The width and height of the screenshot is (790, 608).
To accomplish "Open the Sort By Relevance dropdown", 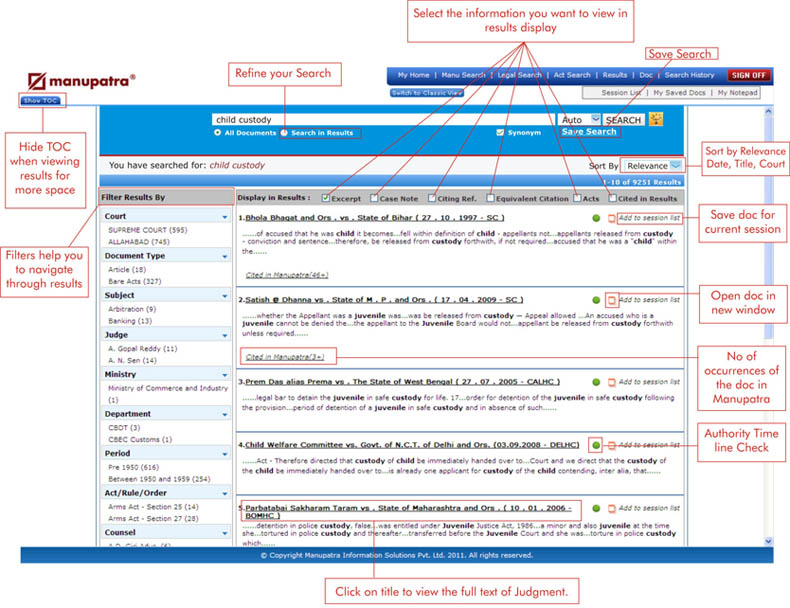I will 676,165.
